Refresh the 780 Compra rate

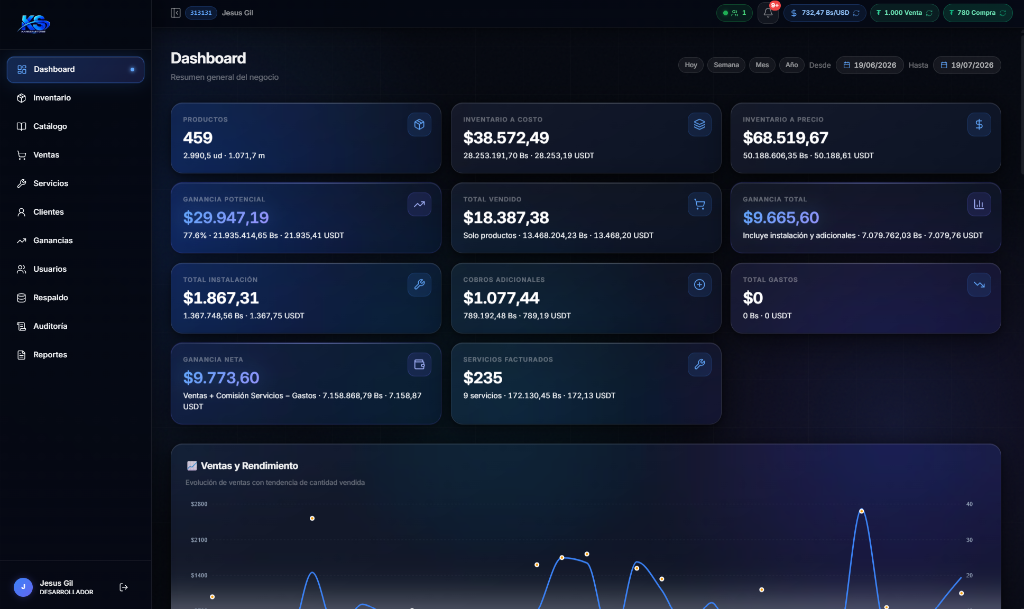pos(1003,13)
